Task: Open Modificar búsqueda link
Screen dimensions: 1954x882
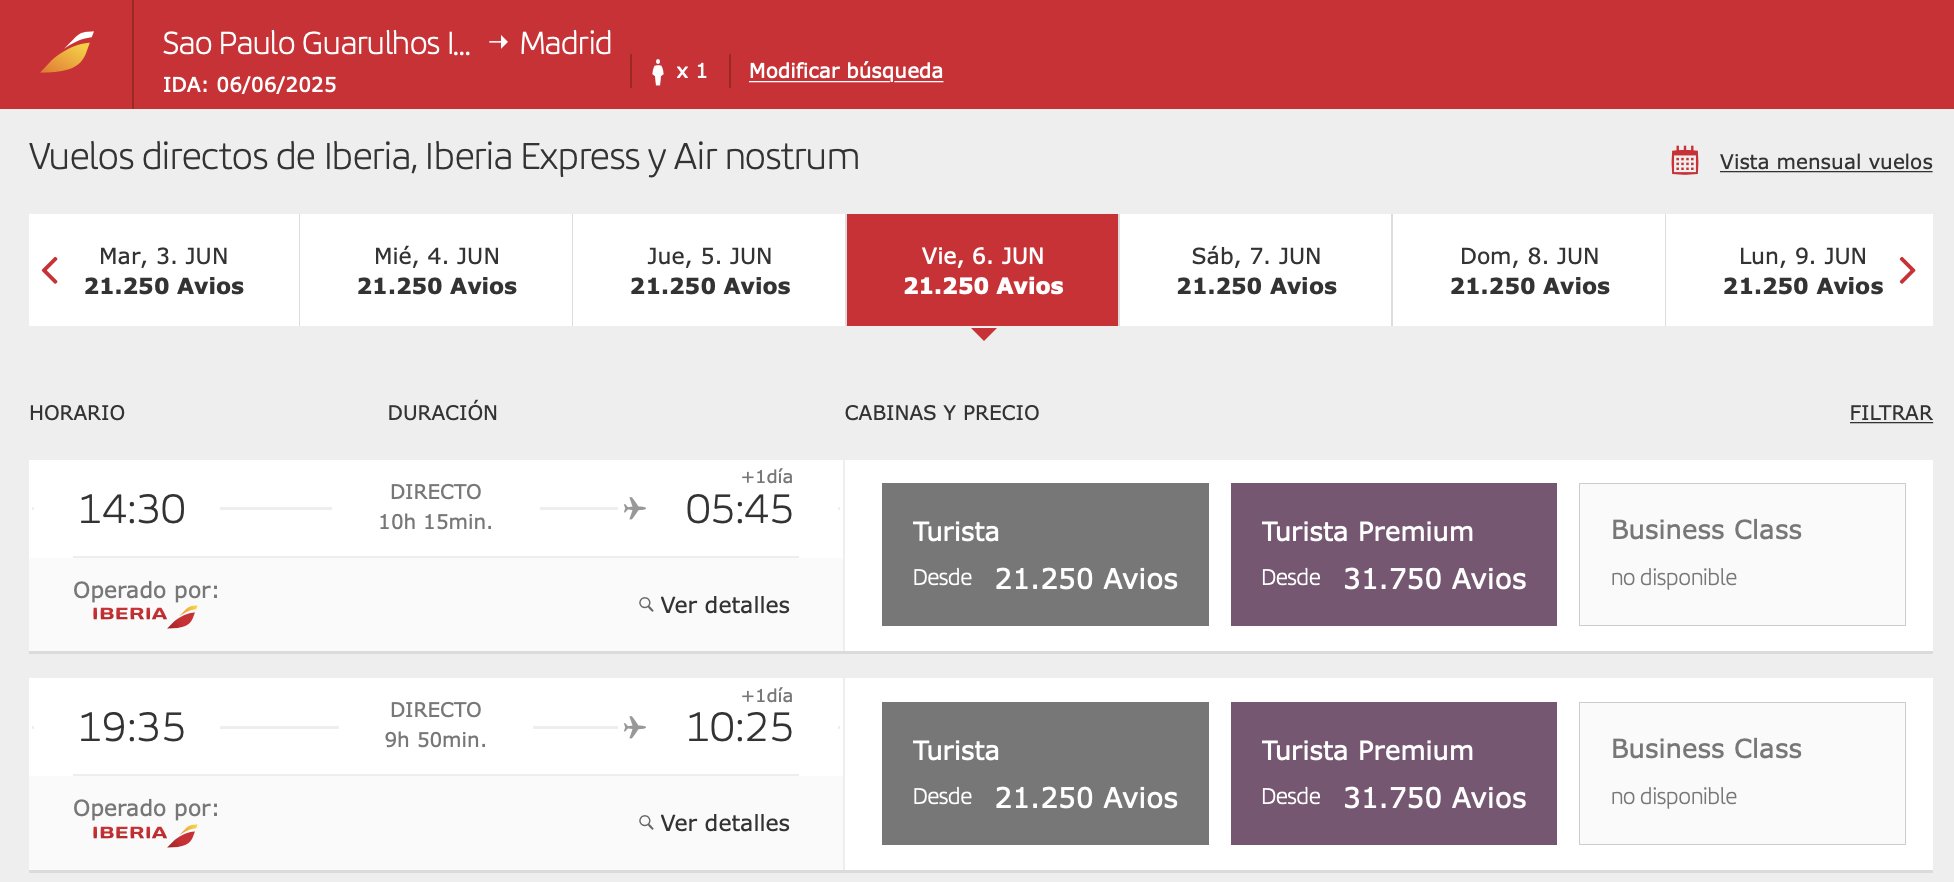Action: pos(845,71)
